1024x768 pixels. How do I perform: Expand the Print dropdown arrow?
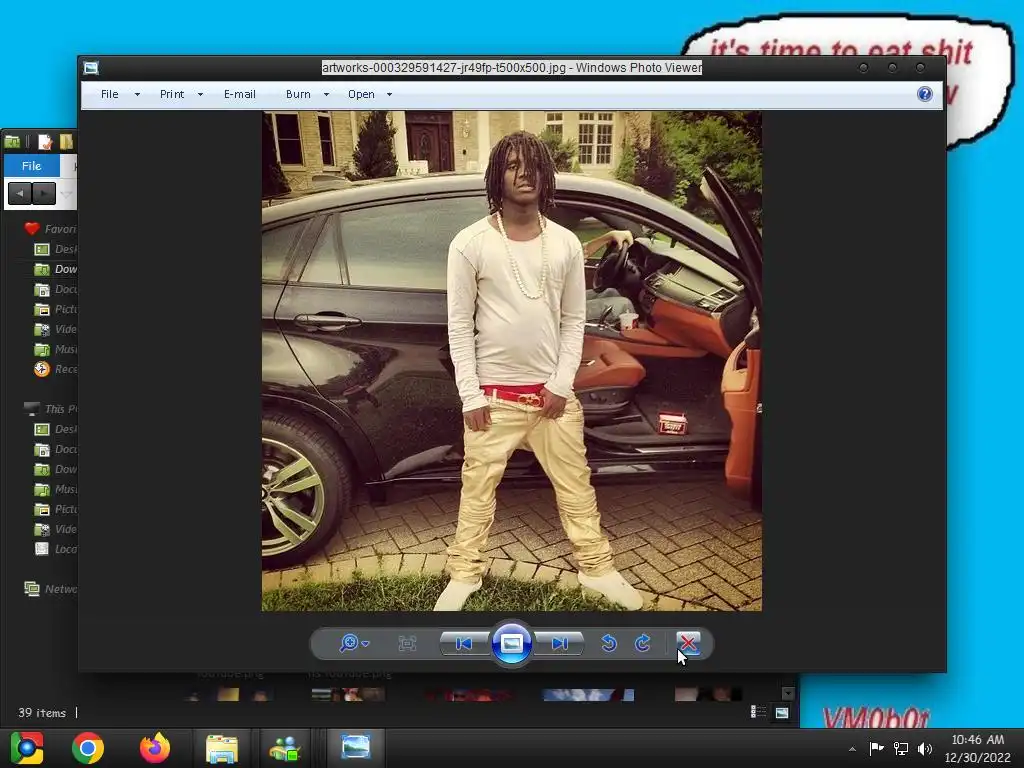[200, 95]
